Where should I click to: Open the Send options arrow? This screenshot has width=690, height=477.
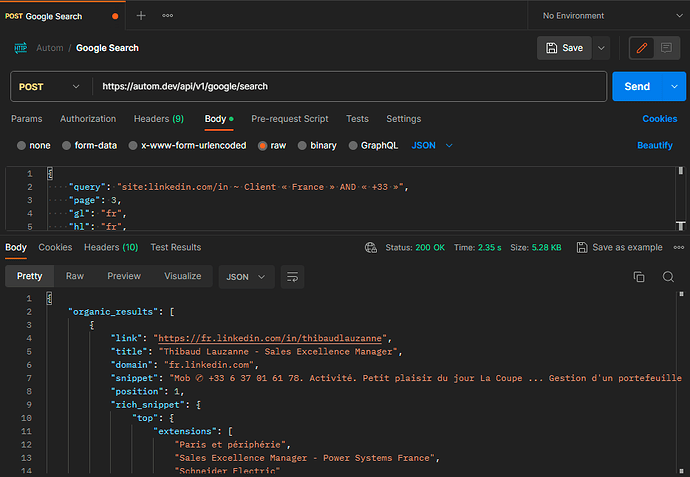click(x=674, y=87)
